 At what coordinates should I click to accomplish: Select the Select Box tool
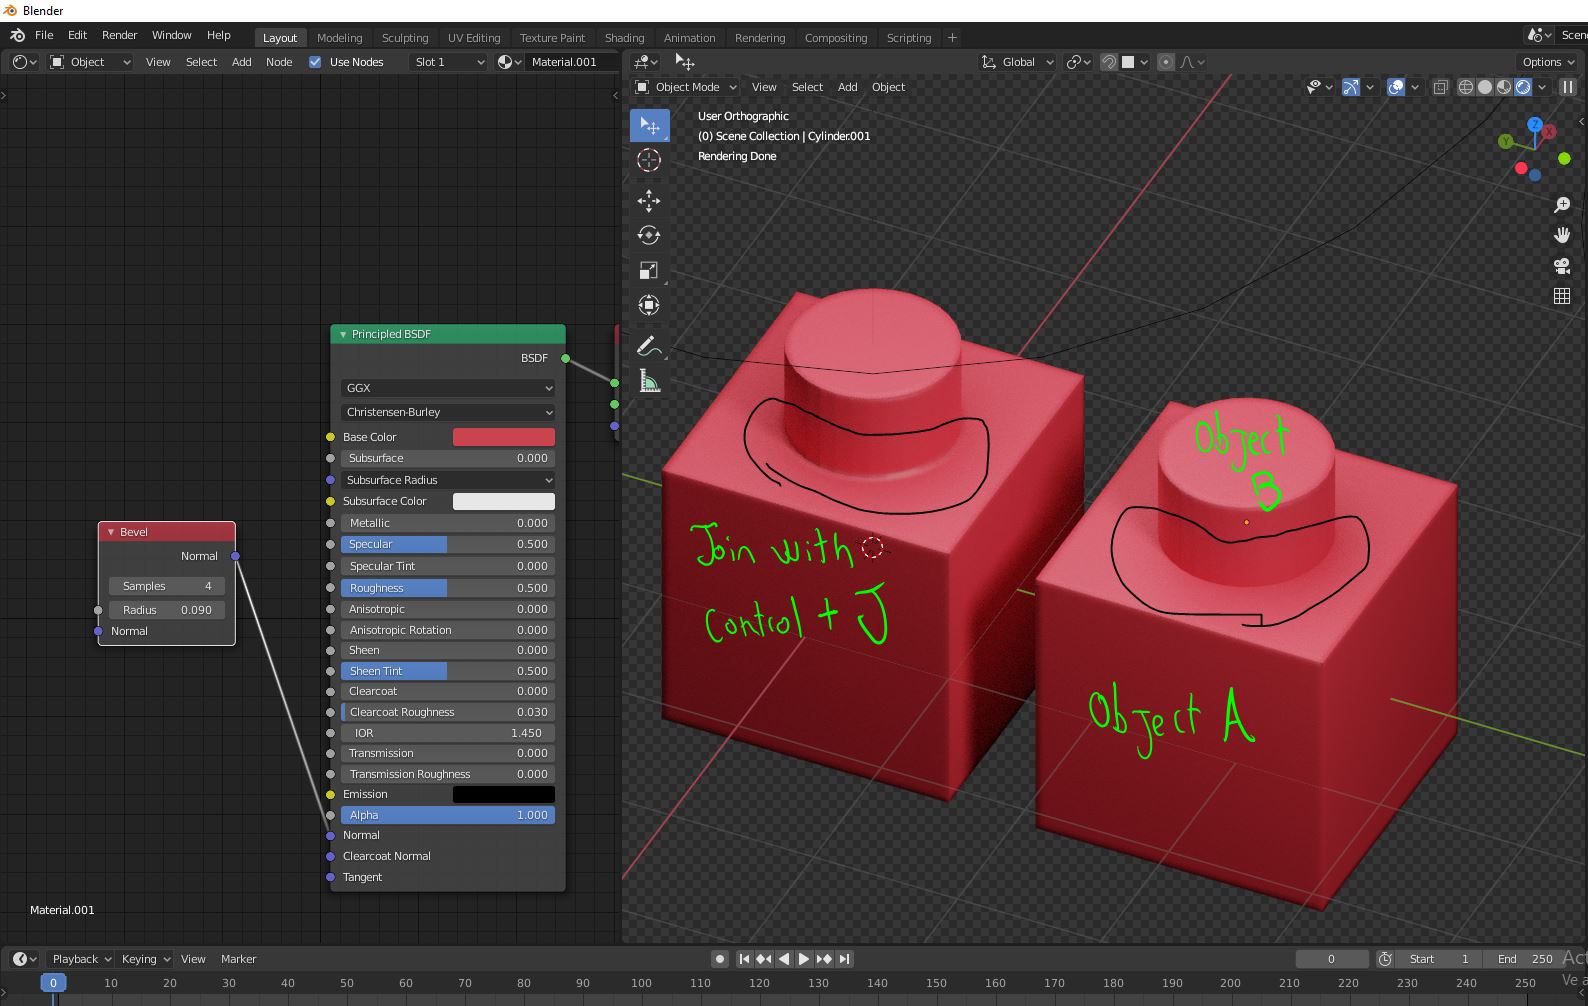[649, 126]
